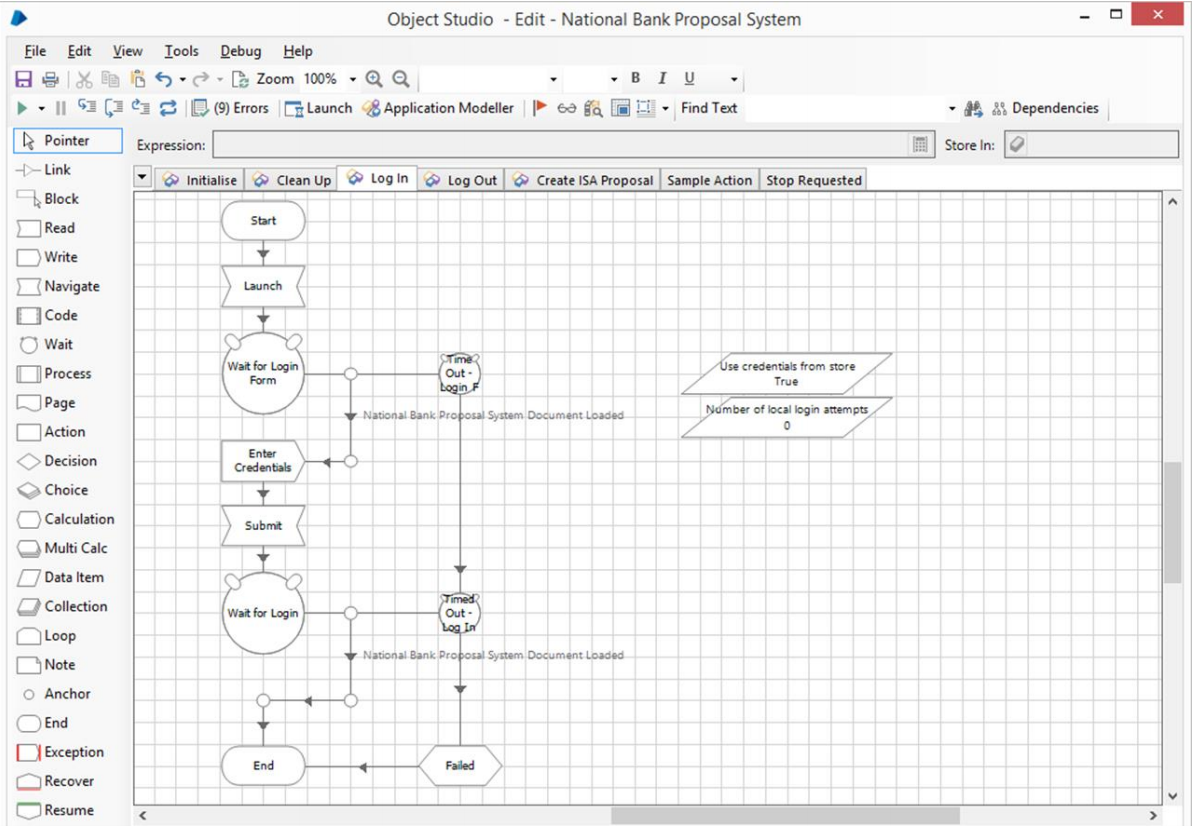Click the (9) Errors button
1195x835 pixels.
(x=231, y=108)
